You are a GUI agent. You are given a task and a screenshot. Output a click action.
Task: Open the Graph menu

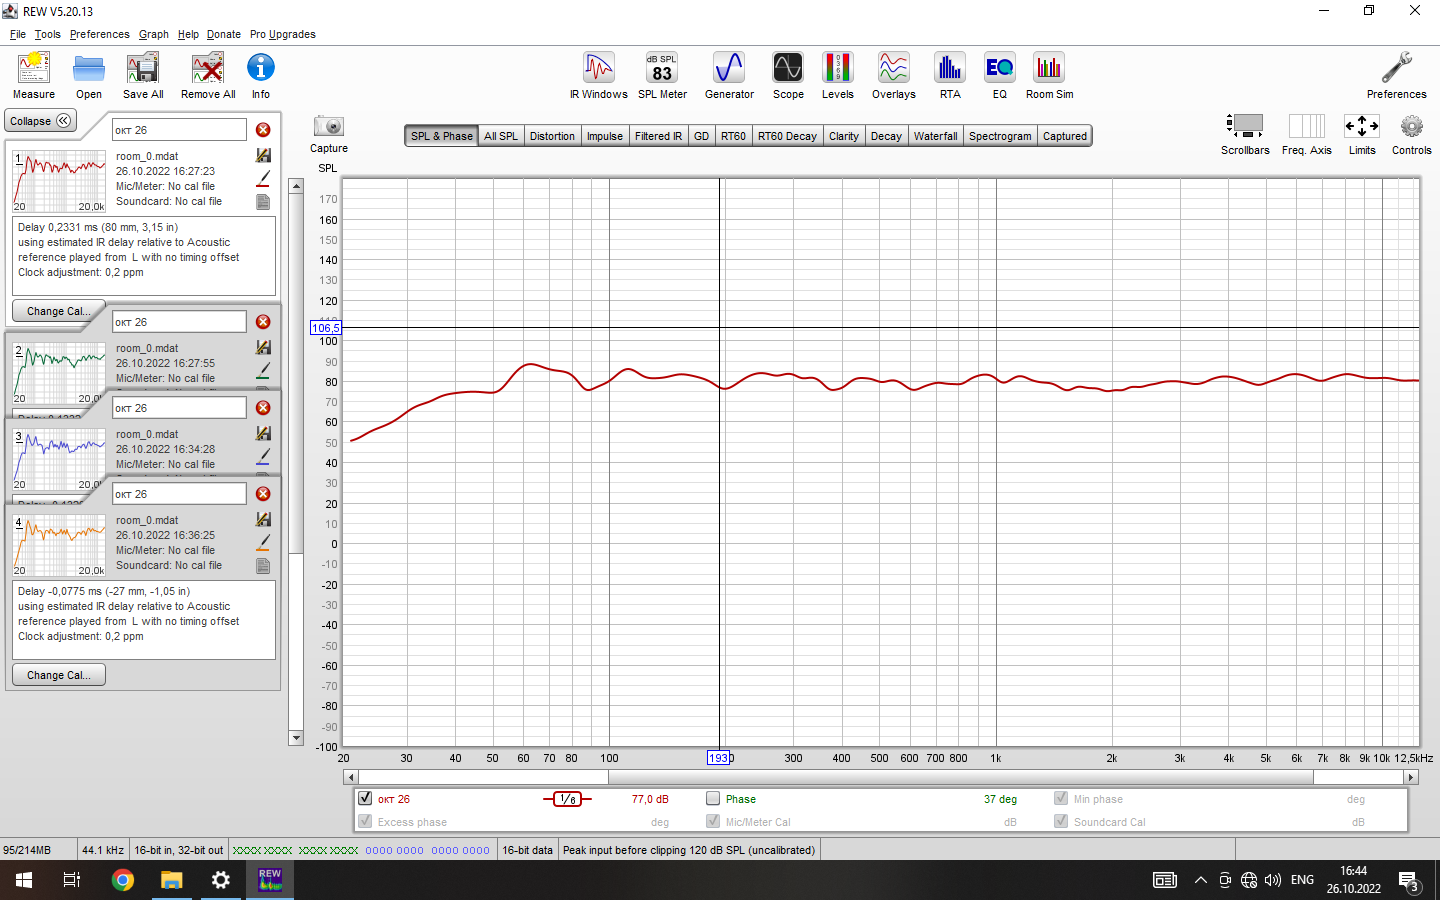(154, 34)
